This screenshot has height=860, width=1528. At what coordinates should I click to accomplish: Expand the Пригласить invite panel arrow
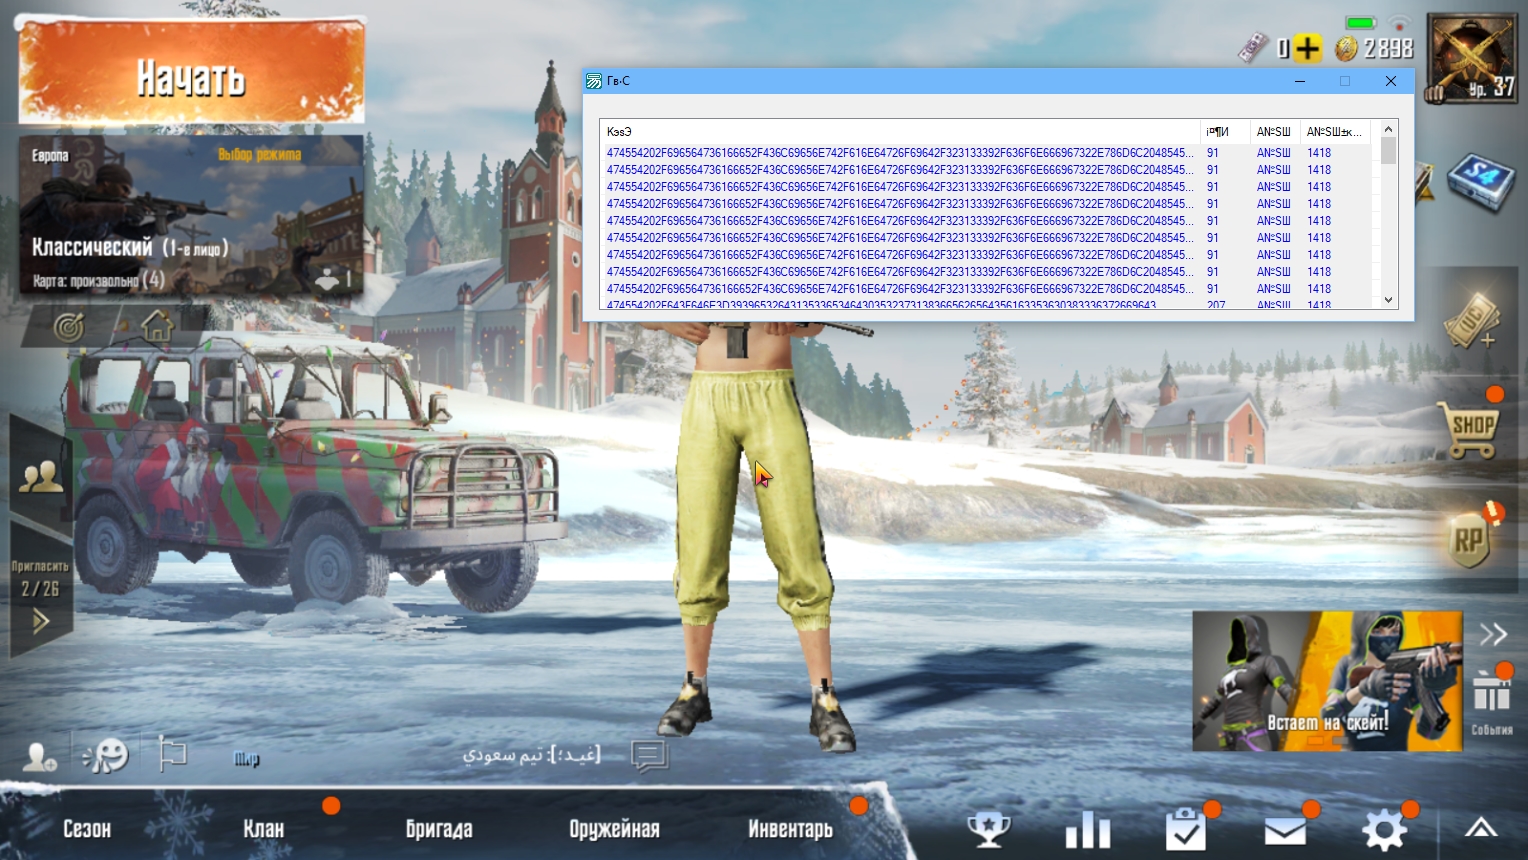coord(41,622)
